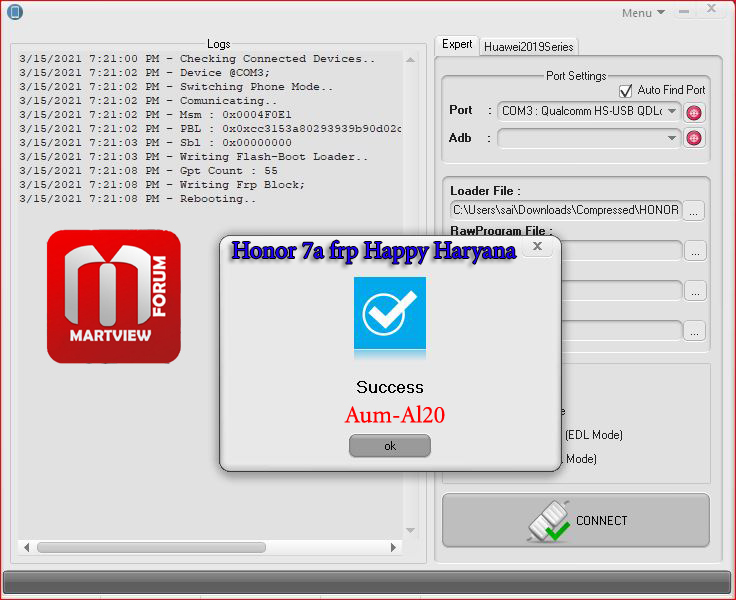Viewport: 736px width, 600px height.
Task: Click the 'Rebooting..' log line
Action: click(138, 199)
